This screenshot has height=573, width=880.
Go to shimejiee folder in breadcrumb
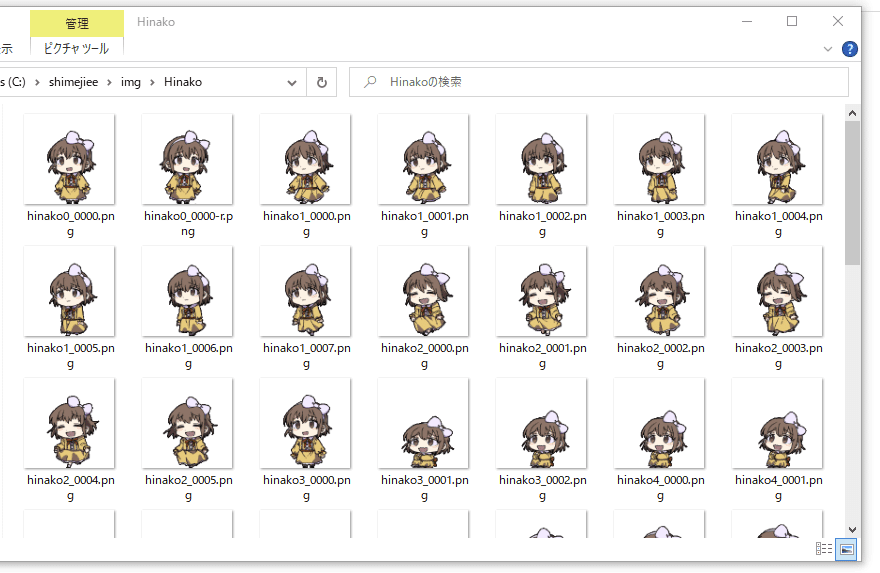(x=74, y=82)
